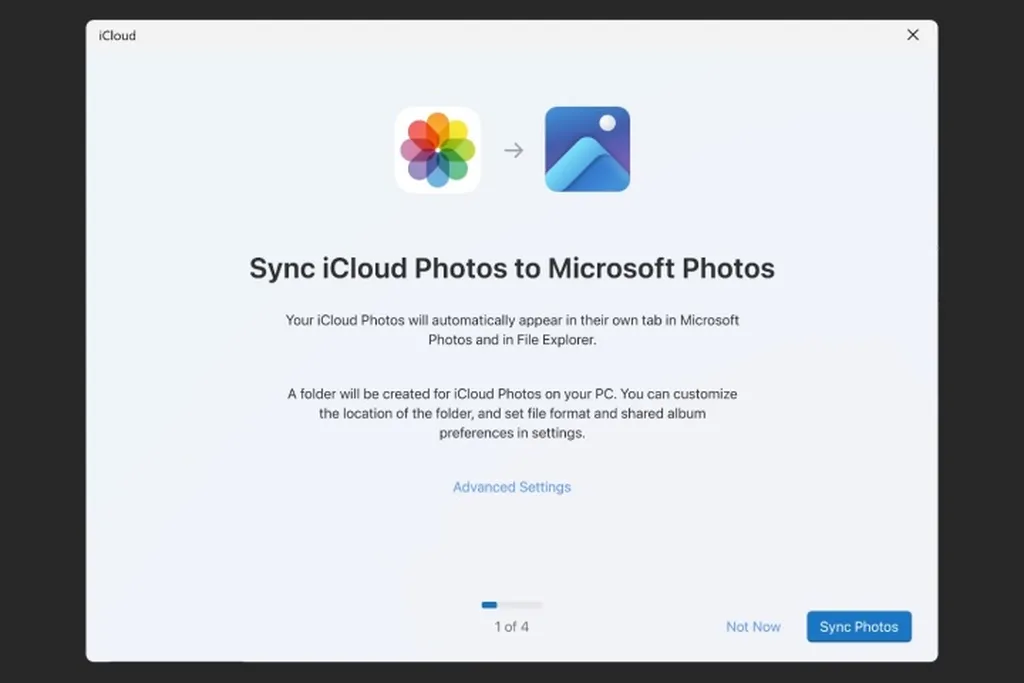
Task: Click the Microsoft Photos app icon
Action: [587, 150]
